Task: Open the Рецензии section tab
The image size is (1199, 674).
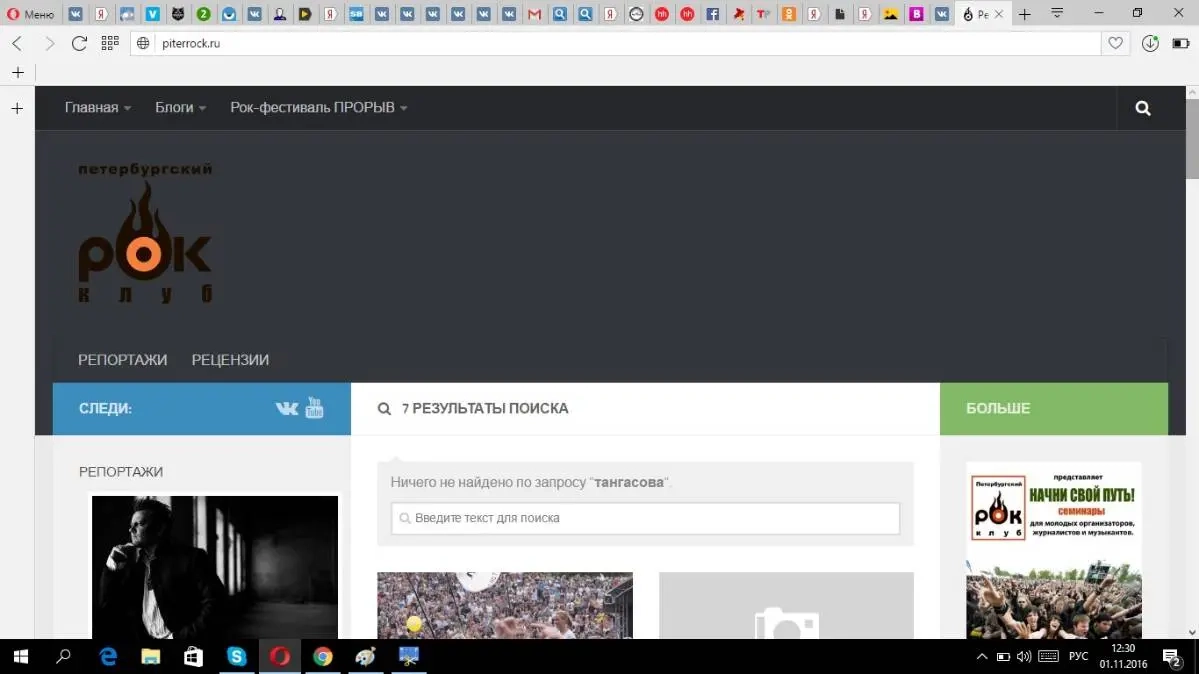Action: (x=230, y=360)
